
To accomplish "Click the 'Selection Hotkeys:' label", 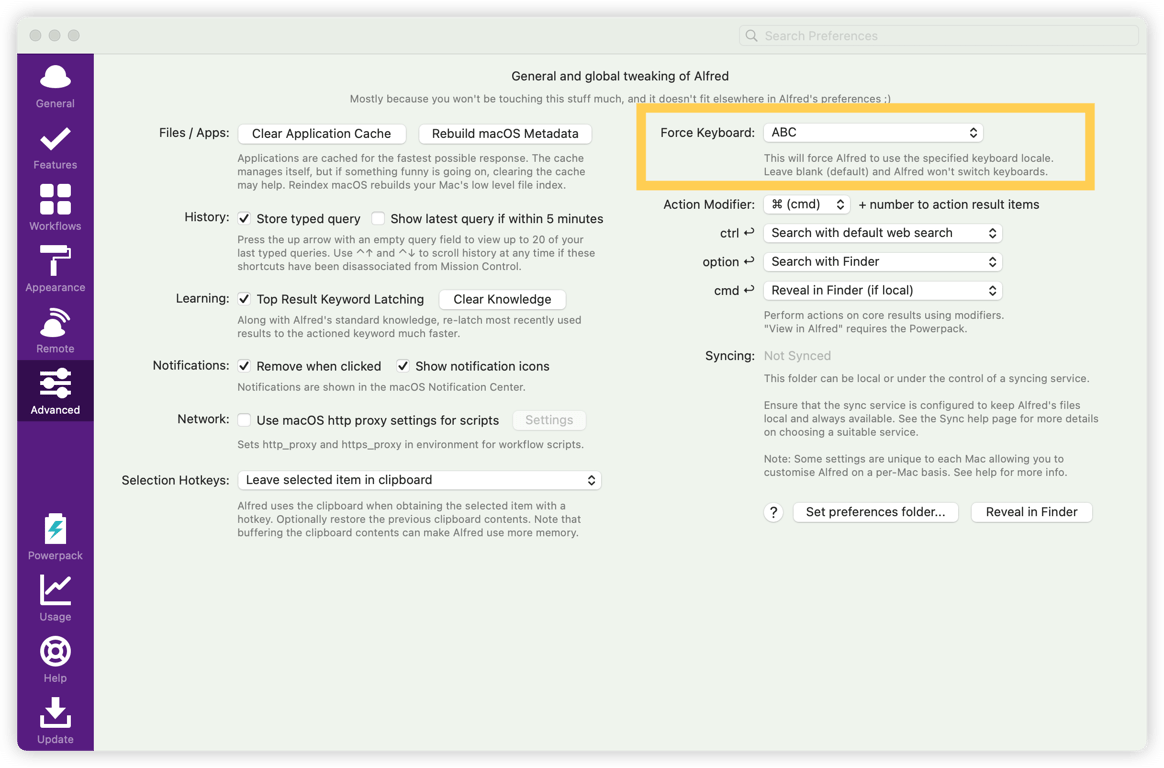I will tap(175, 480).
